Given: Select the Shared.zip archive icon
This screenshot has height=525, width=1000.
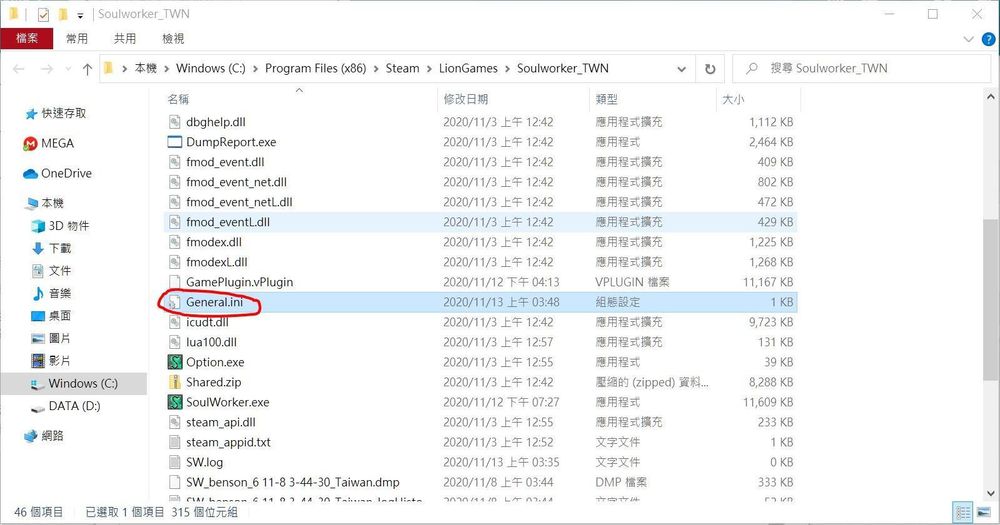Looking at the screenshot, I should click(x=174, y=382).
